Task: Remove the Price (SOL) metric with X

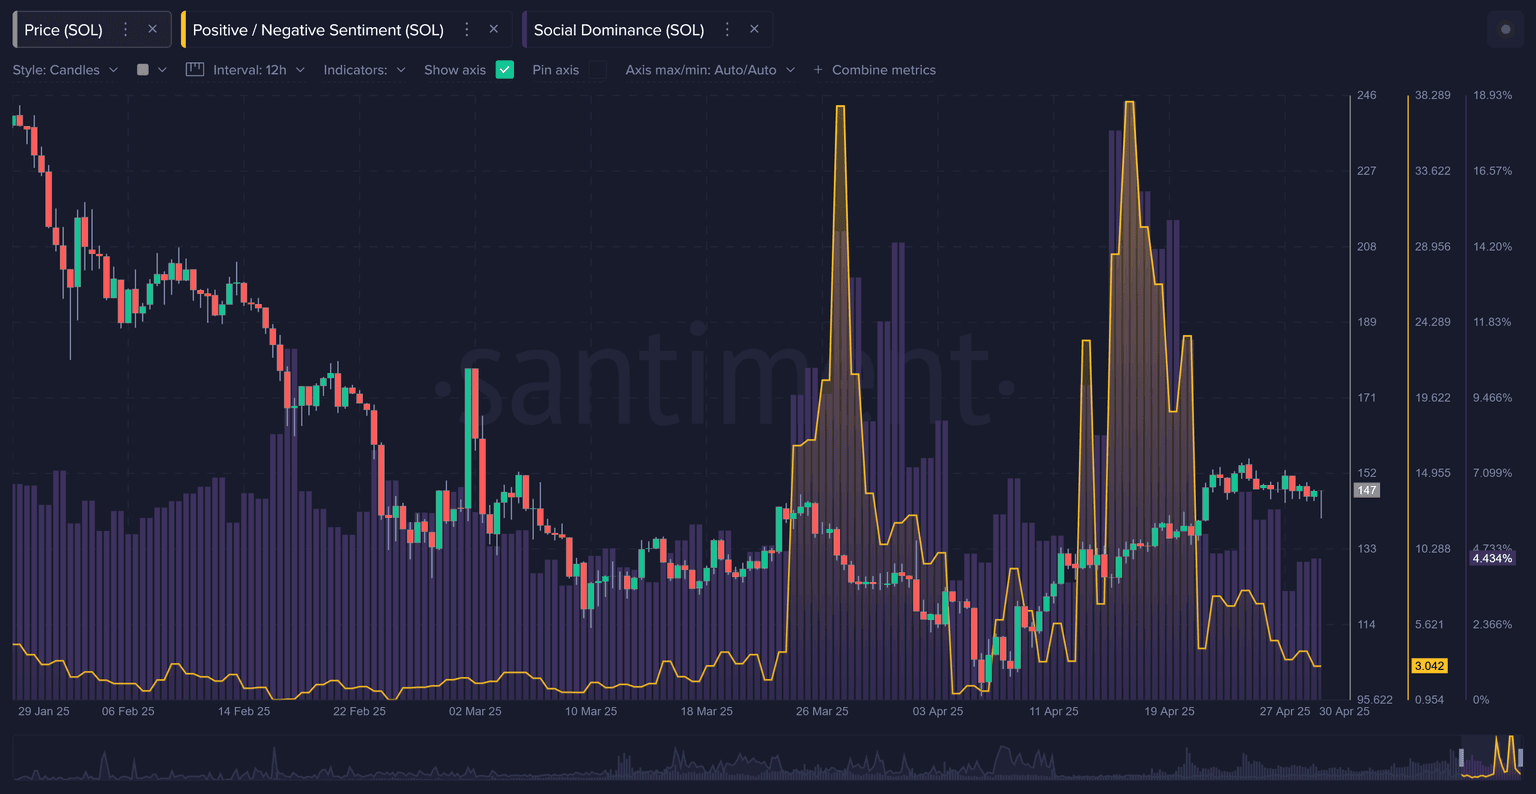Action: click(x=153, y=30)
